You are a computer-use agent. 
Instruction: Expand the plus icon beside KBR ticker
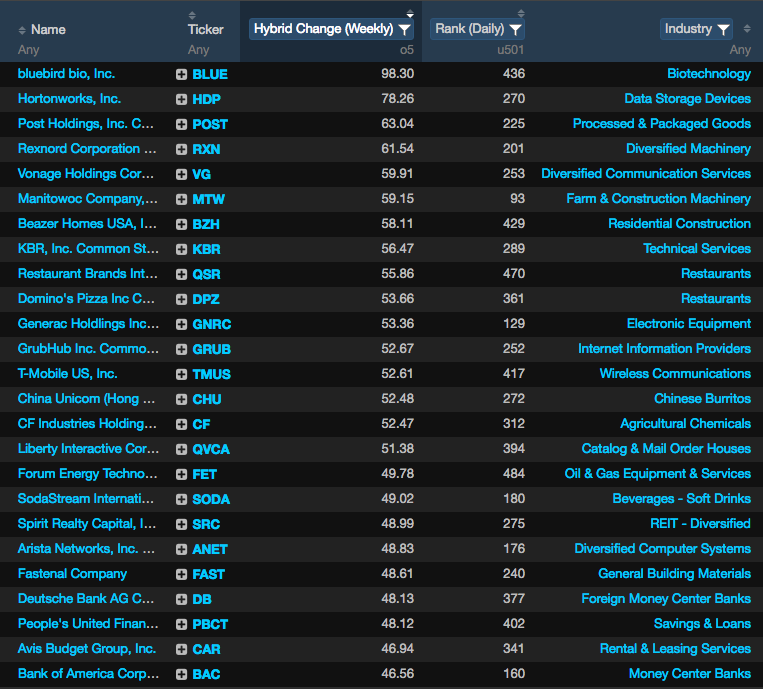coord(181,249)
